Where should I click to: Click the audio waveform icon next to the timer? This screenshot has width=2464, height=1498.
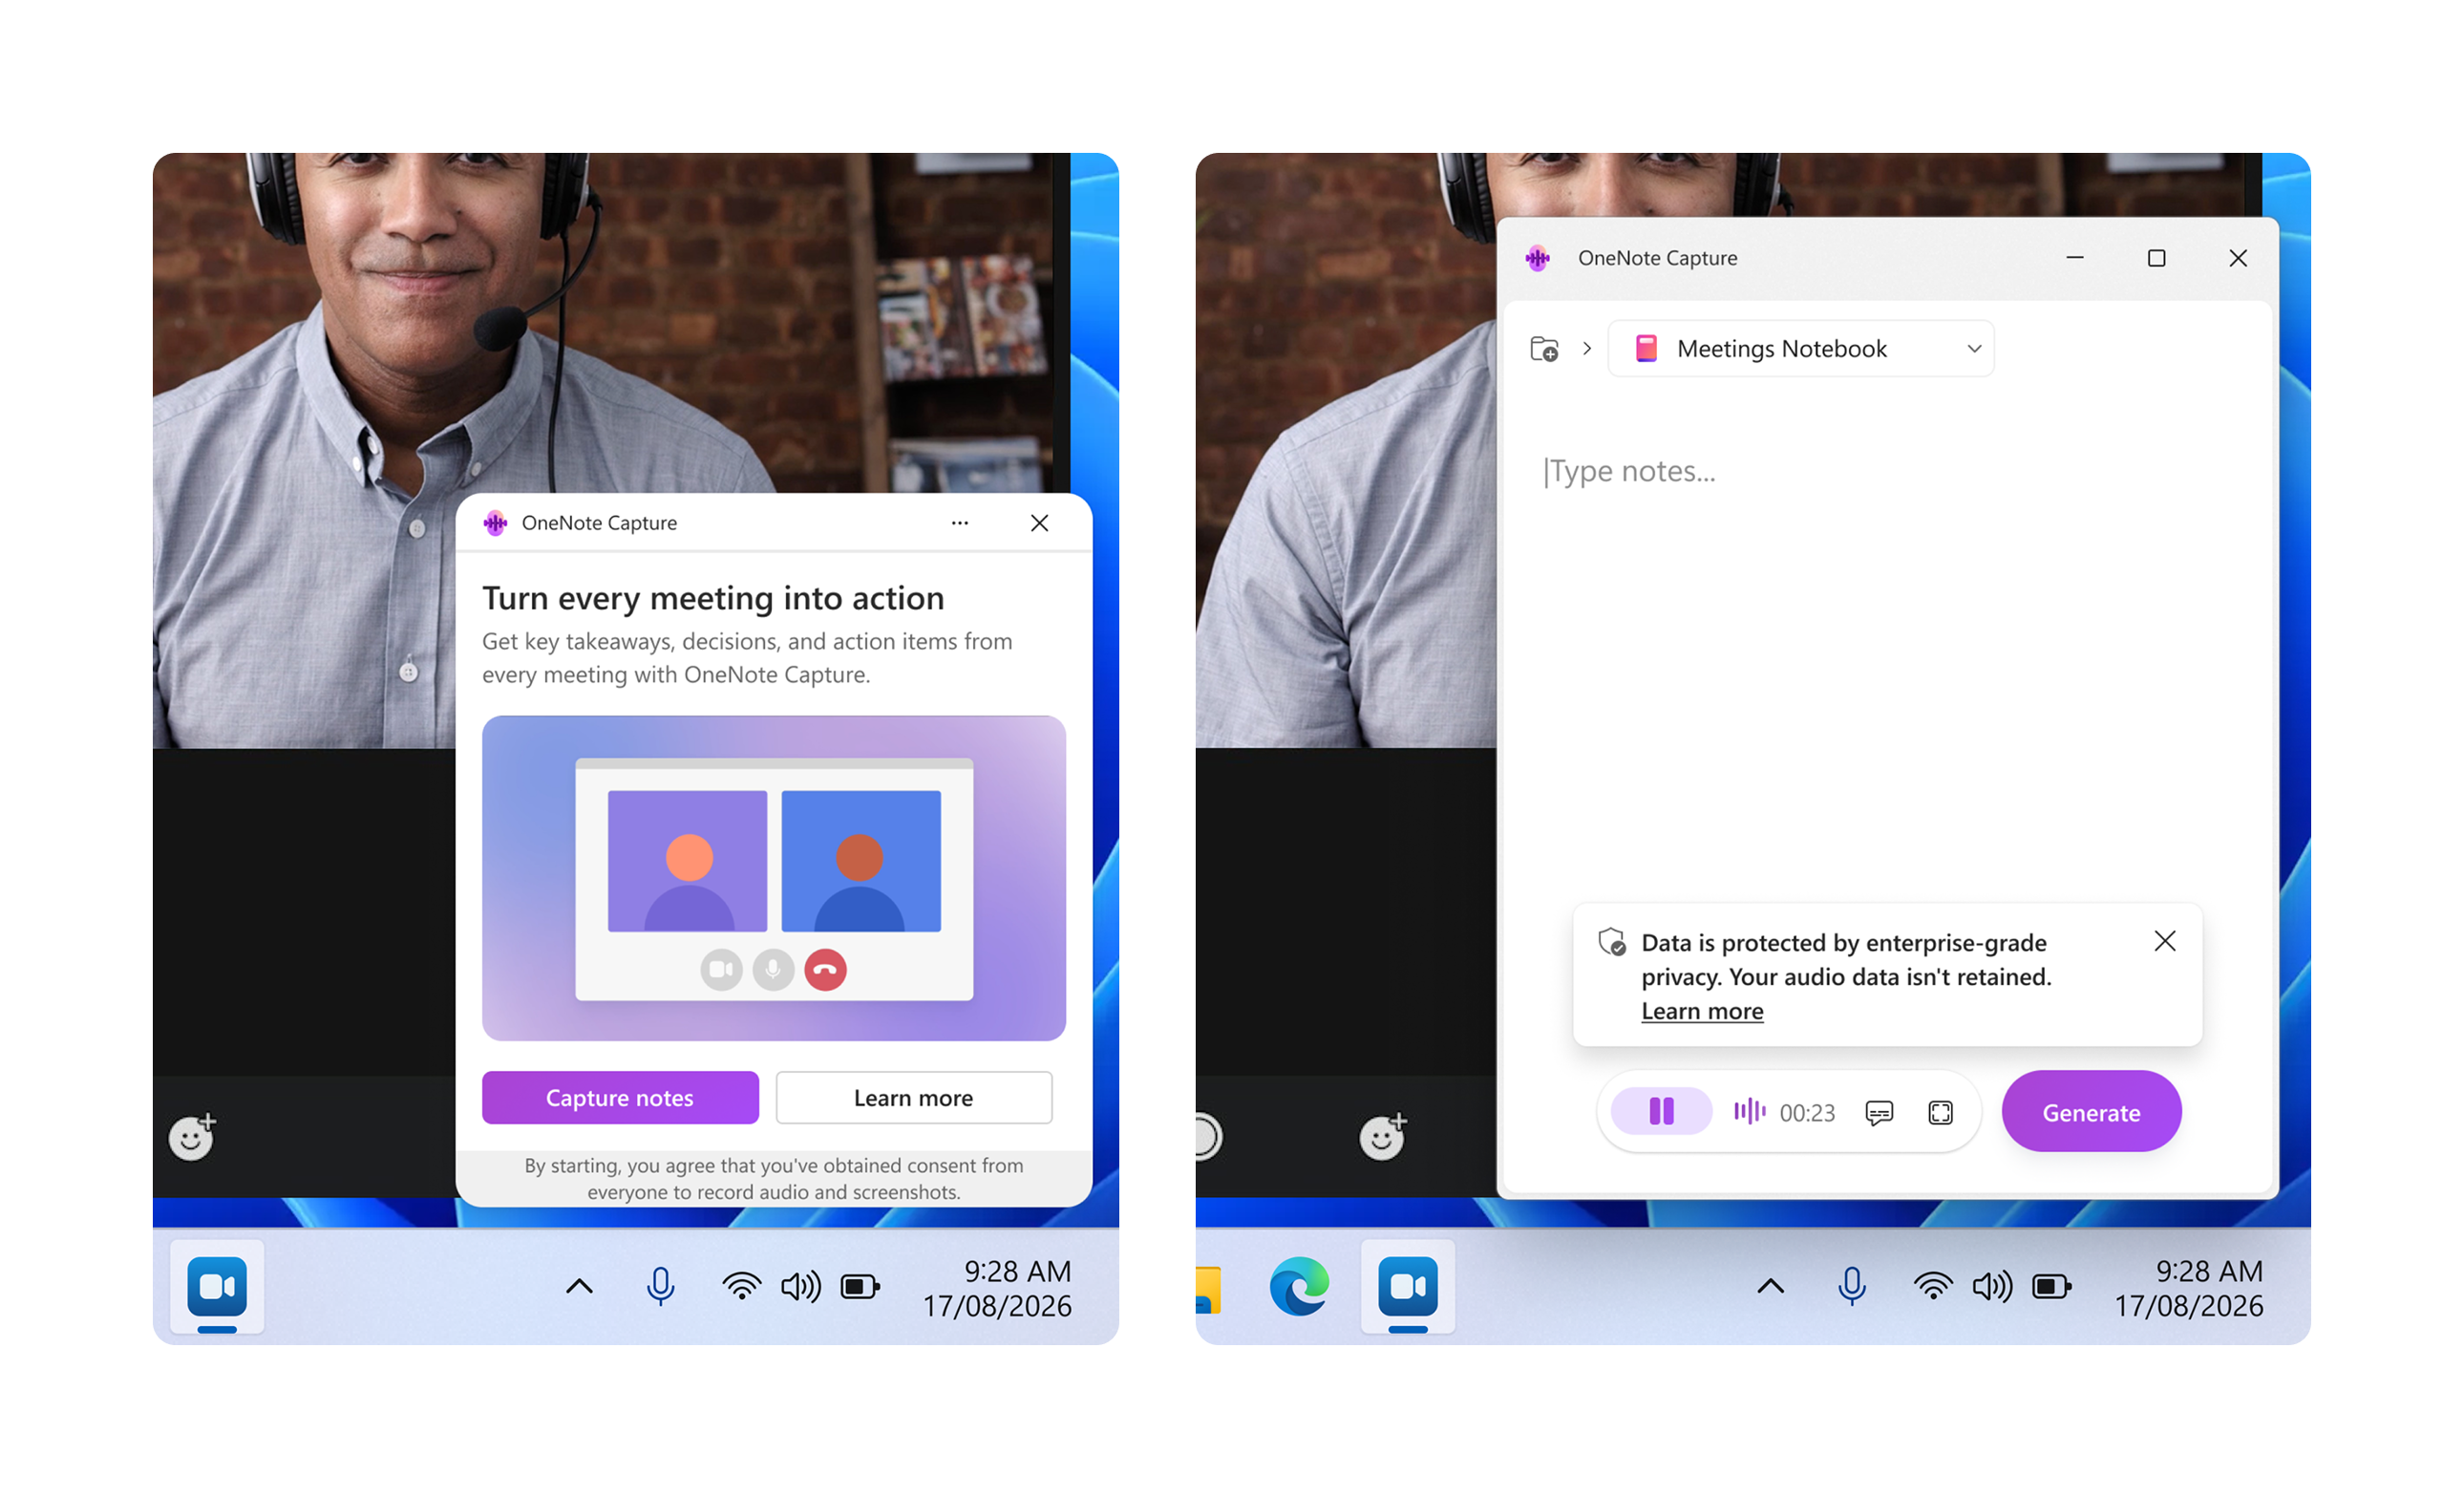[1749, 1111]
